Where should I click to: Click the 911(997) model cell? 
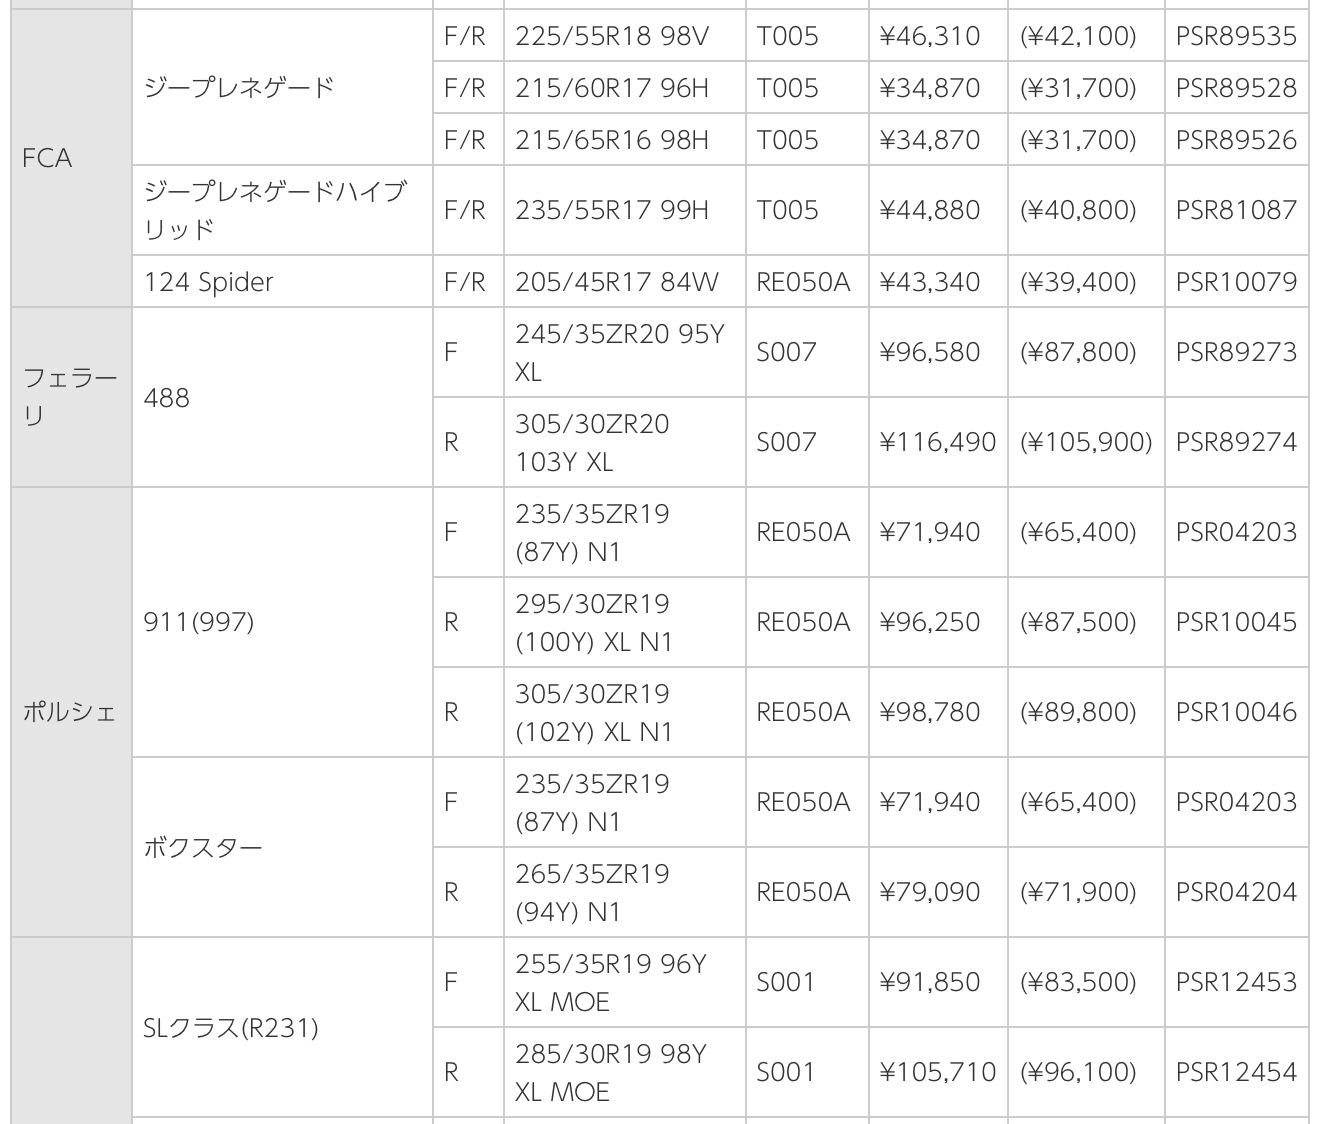[x=199, y=622]
